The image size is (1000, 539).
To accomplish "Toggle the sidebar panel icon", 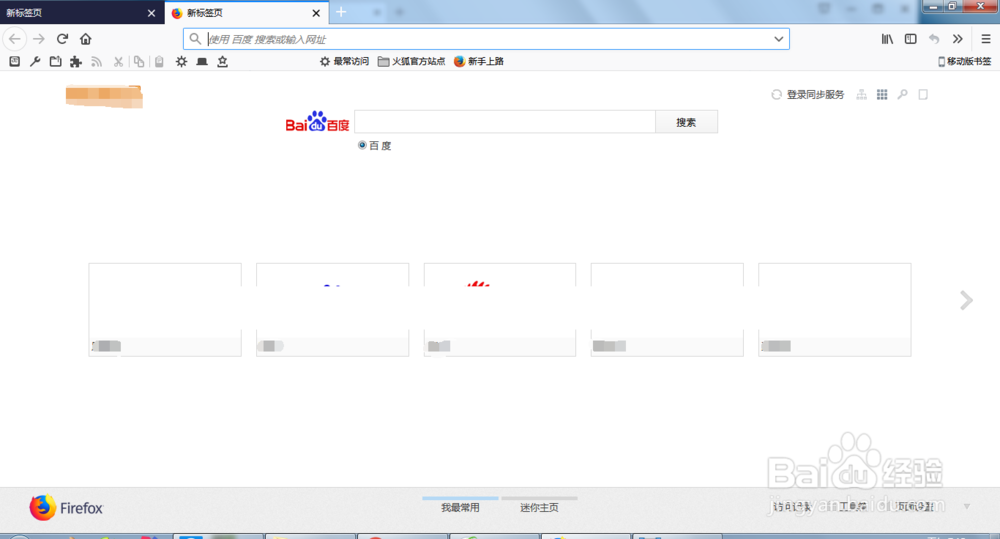I will click(911, 39).
